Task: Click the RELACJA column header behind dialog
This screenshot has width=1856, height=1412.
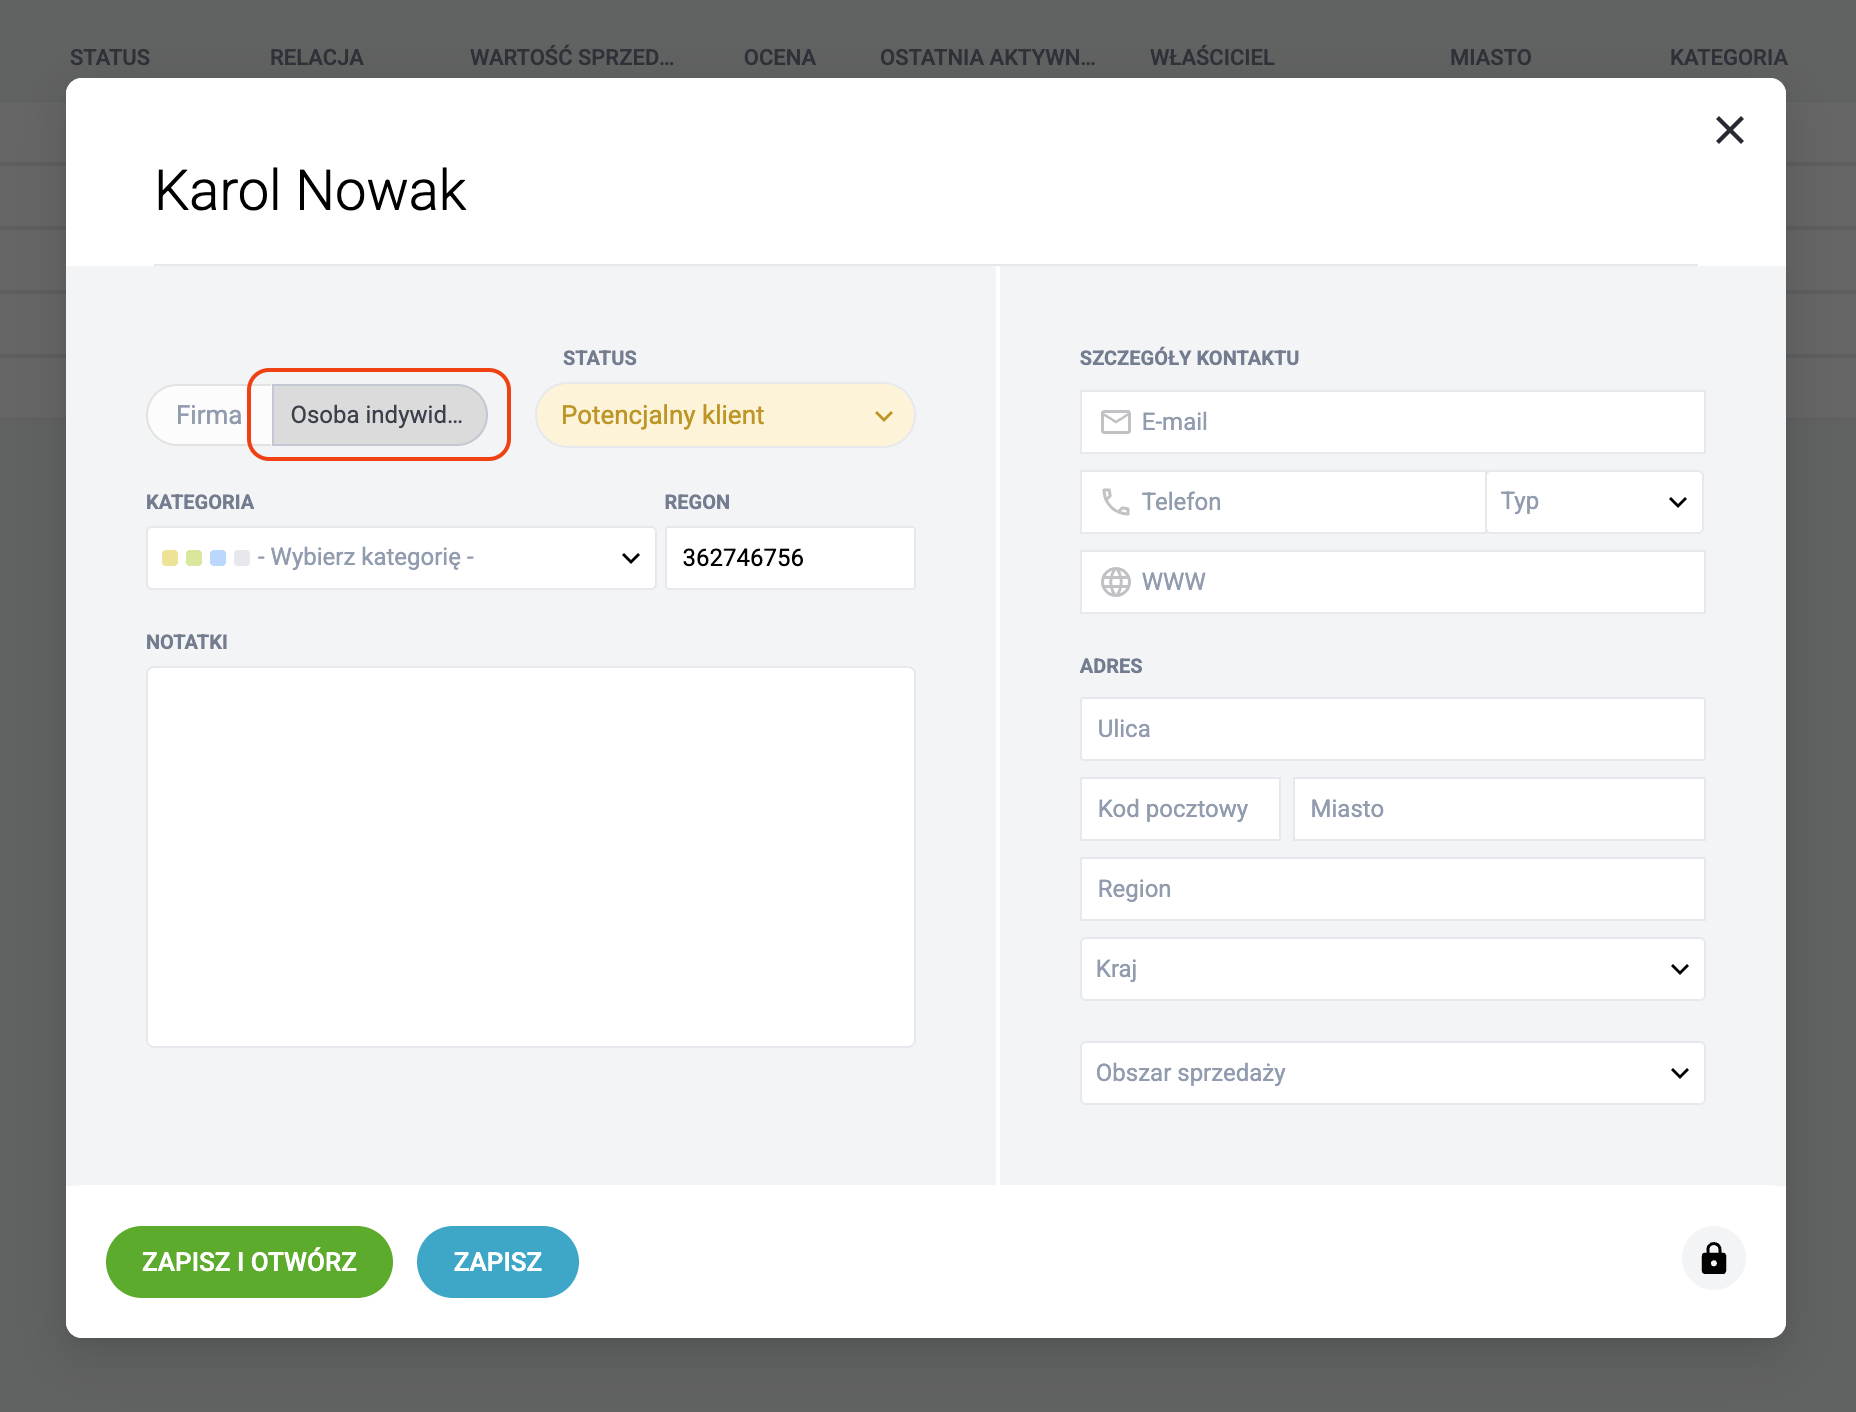Action: [317, 57]
